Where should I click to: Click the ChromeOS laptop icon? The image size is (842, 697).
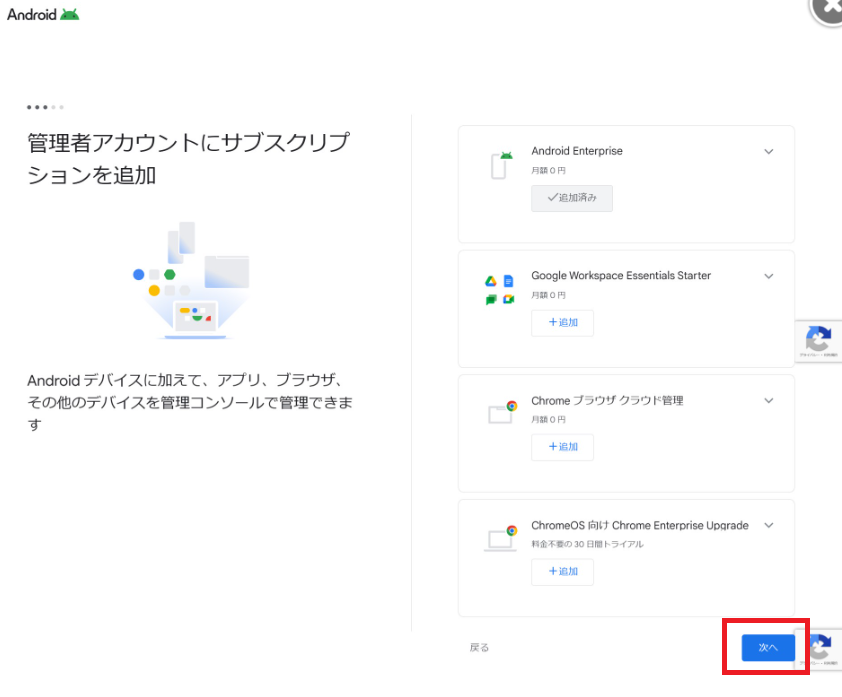pos(501,537)
